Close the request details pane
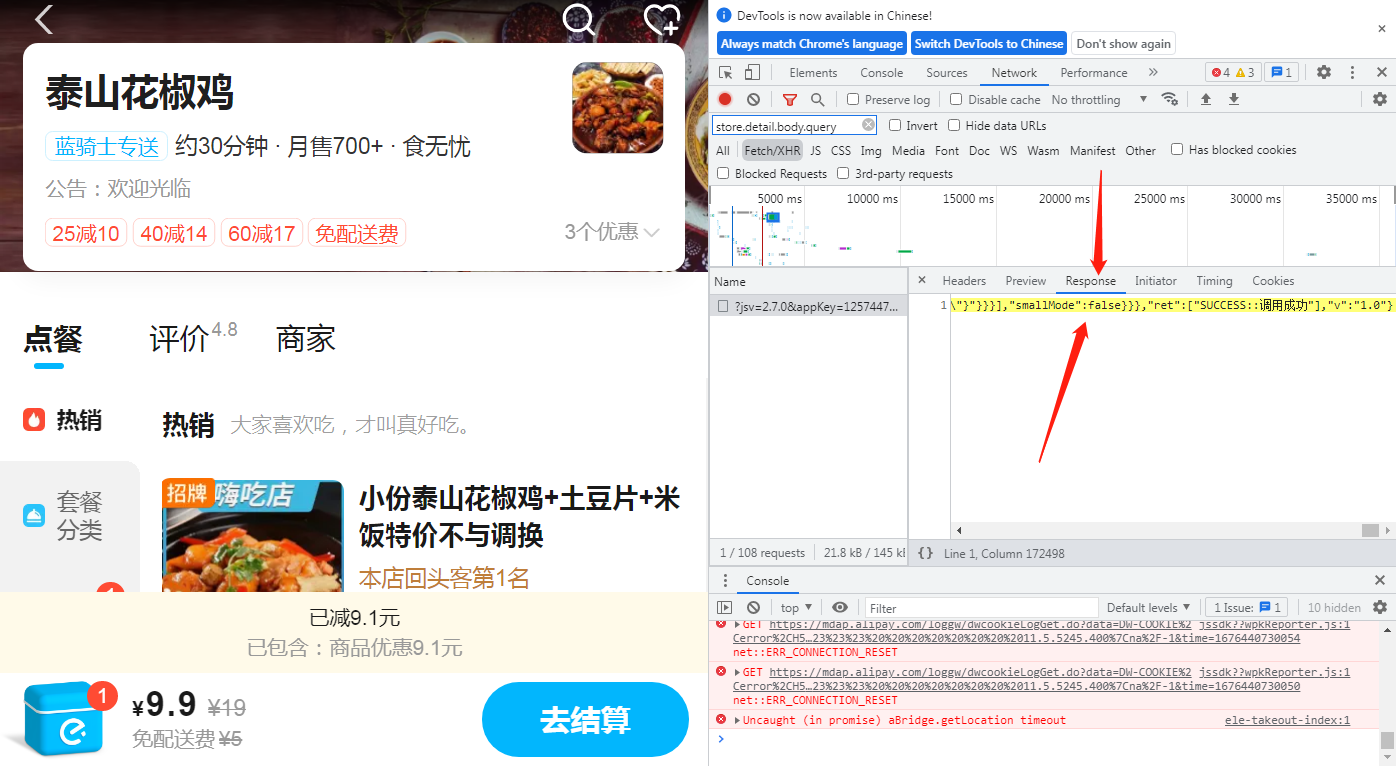The height and width of the screenshot is (766, 1396). [x=922, y=280]
